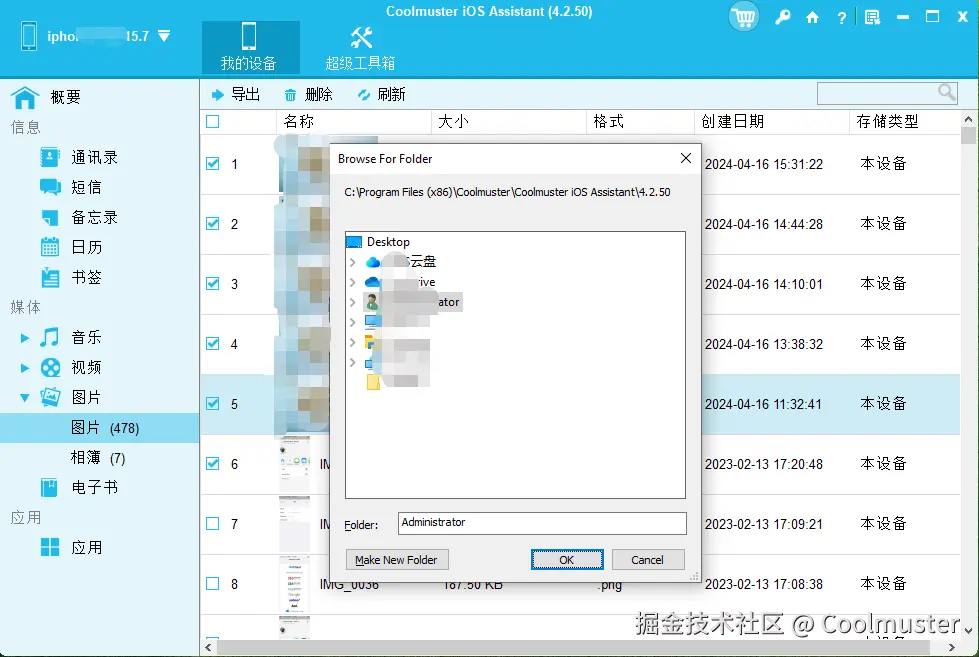Uncheck row 6 checkbox
This screenshot has width=979, height=657.
coord(212,463)
